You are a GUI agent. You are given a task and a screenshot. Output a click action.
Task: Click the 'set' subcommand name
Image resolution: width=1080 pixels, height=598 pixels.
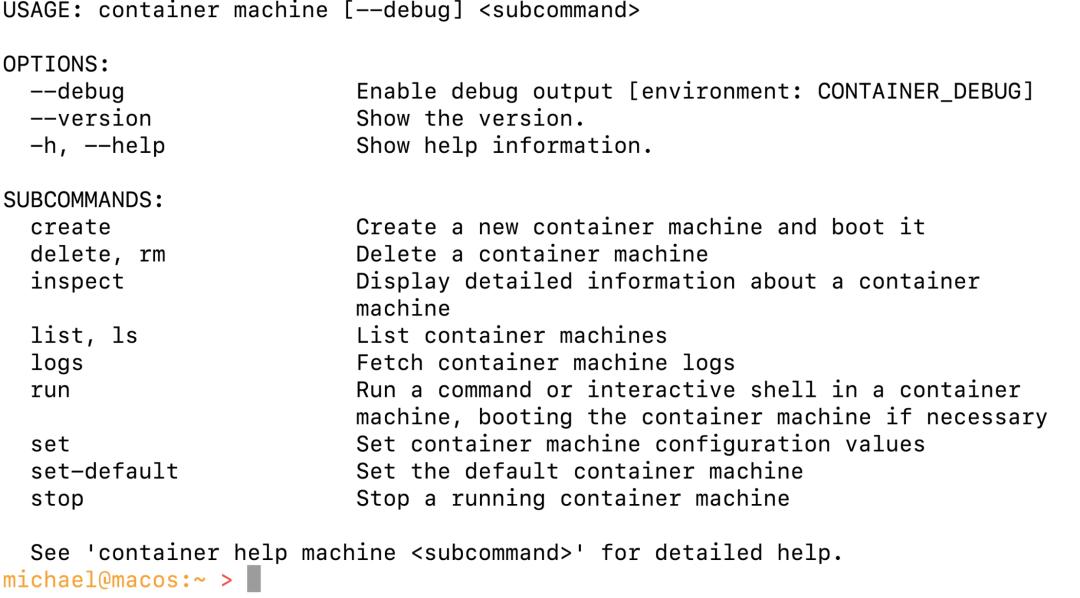[50, 444]
